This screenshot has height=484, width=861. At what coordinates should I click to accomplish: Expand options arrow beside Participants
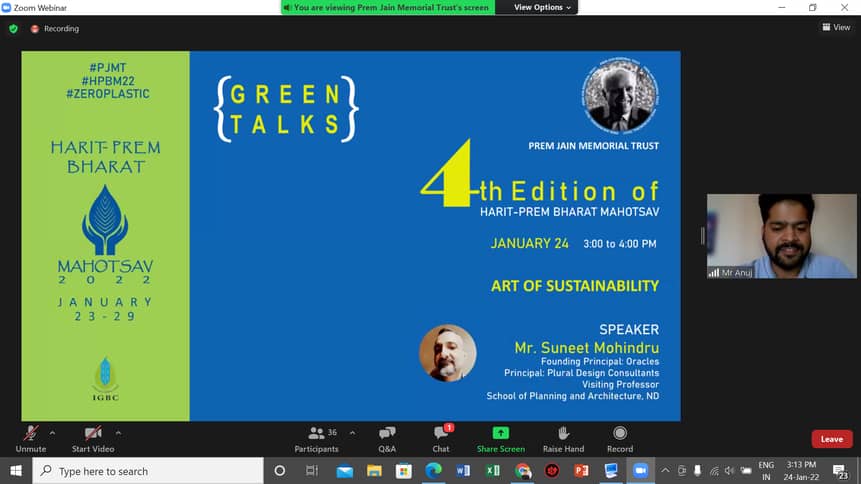point(352,433)
